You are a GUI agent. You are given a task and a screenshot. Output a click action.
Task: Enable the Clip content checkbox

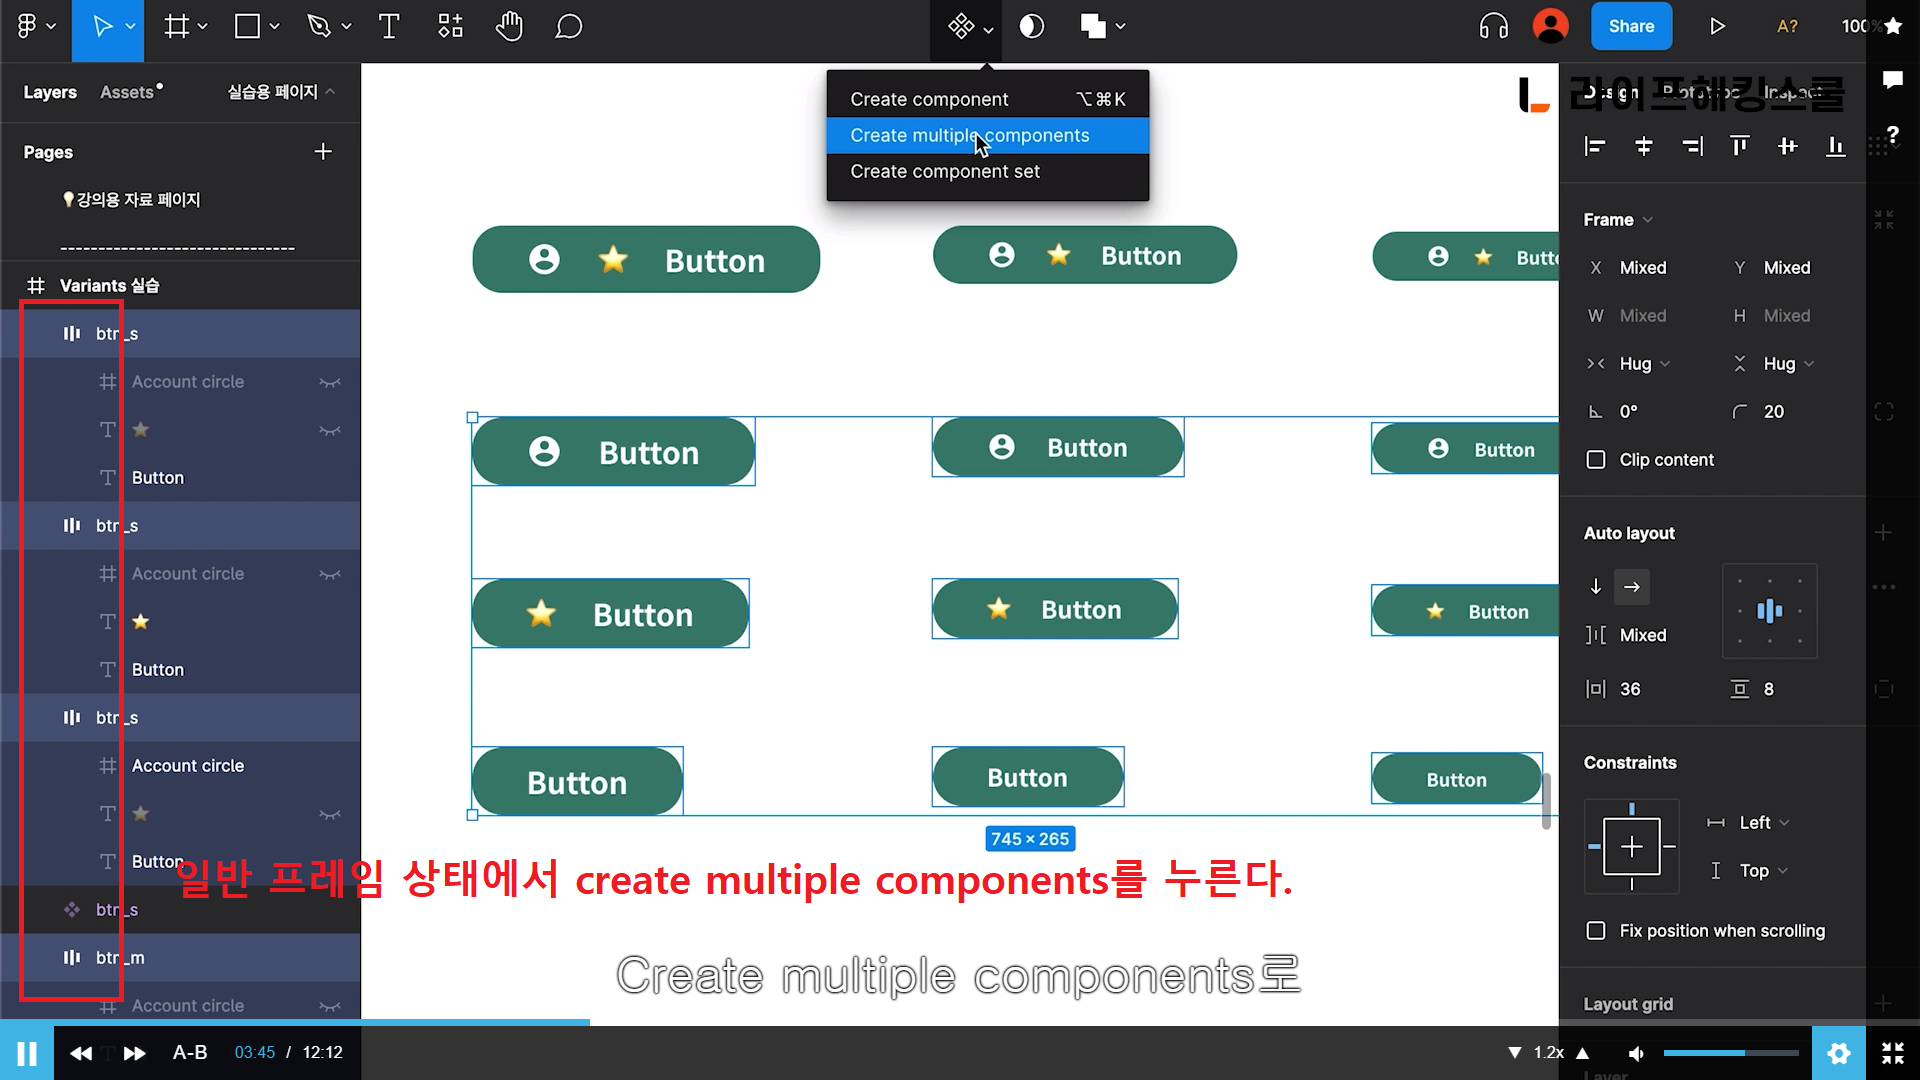click(x=1596, y=460)
